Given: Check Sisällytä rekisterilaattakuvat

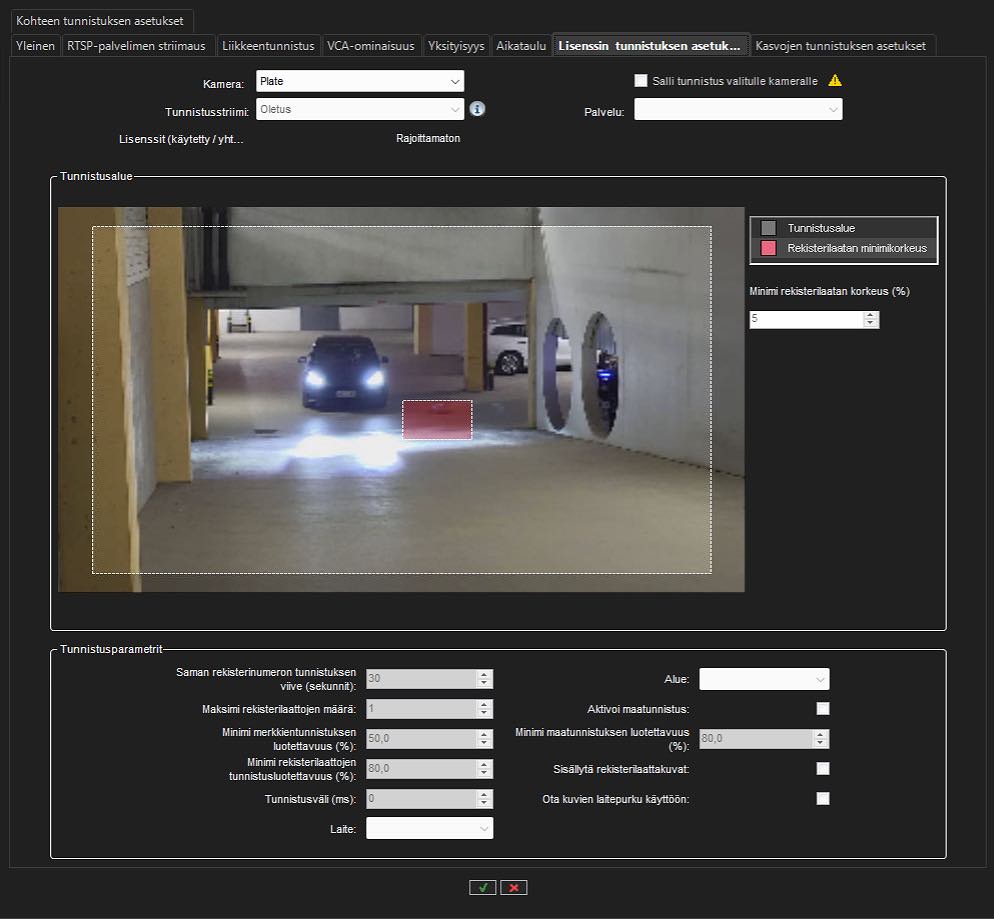Looking at the screenshot, I should click(x=823, y=769).
